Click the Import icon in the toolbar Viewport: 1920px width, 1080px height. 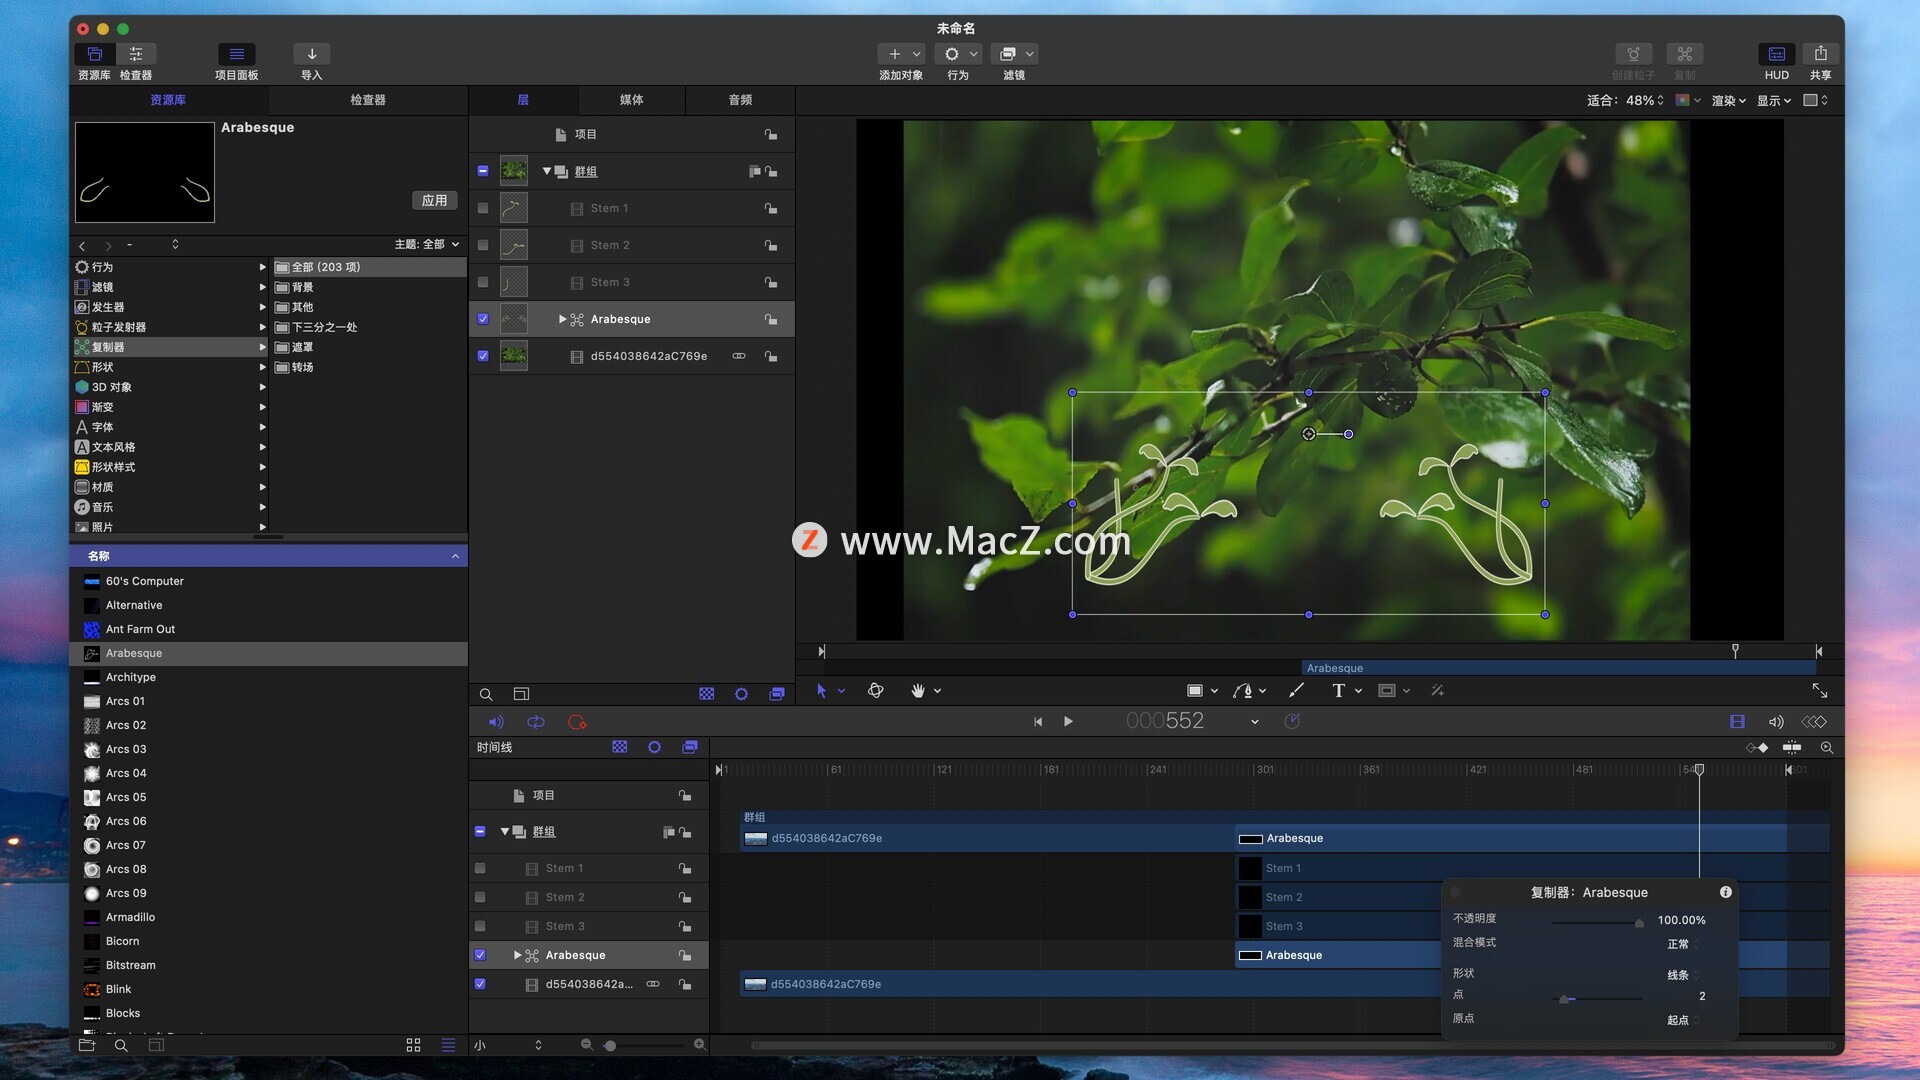coord(311,54)
